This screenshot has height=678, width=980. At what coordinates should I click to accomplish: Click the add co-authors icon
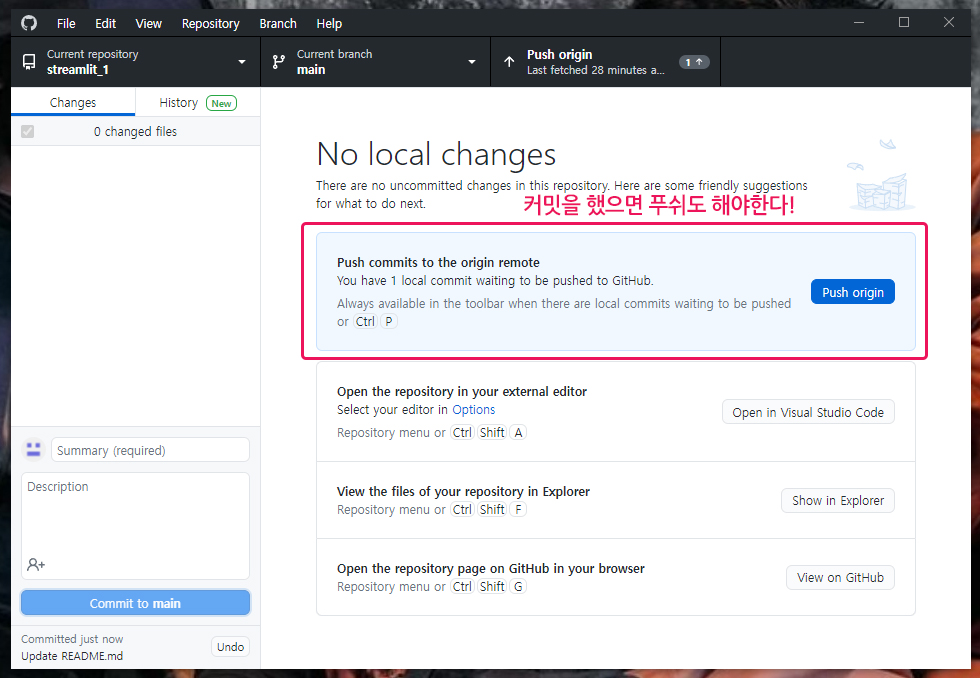pyautogui.click(x=36, y=564)
